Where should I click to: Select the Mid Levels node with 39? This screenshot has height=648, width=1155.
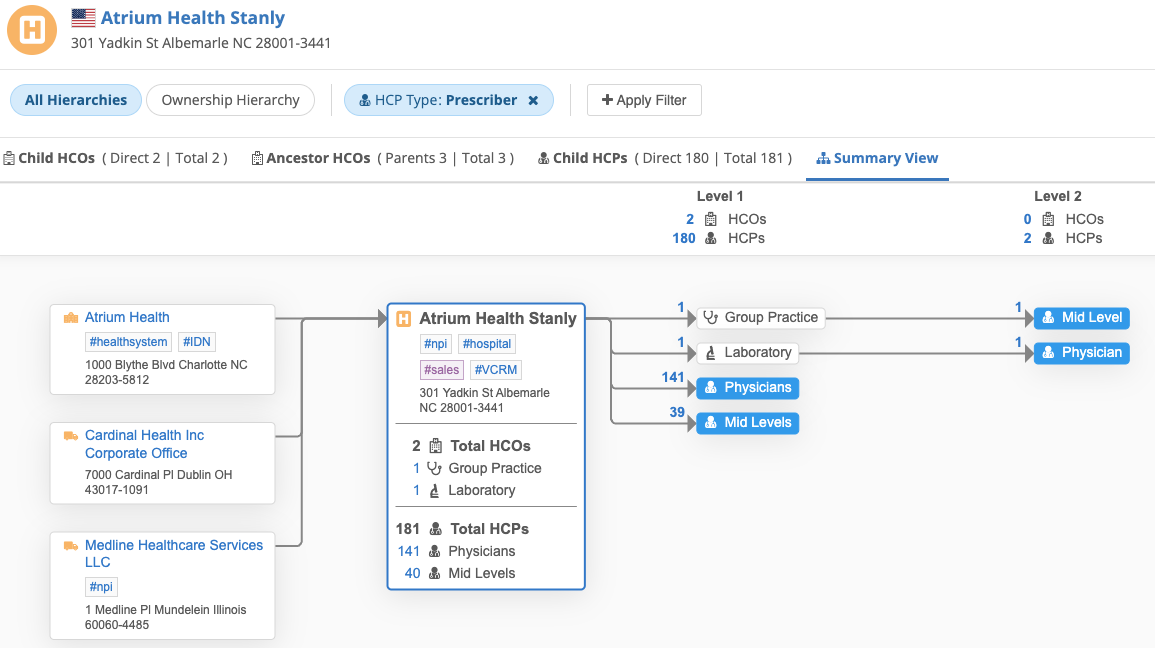click(x=747, y=423)
